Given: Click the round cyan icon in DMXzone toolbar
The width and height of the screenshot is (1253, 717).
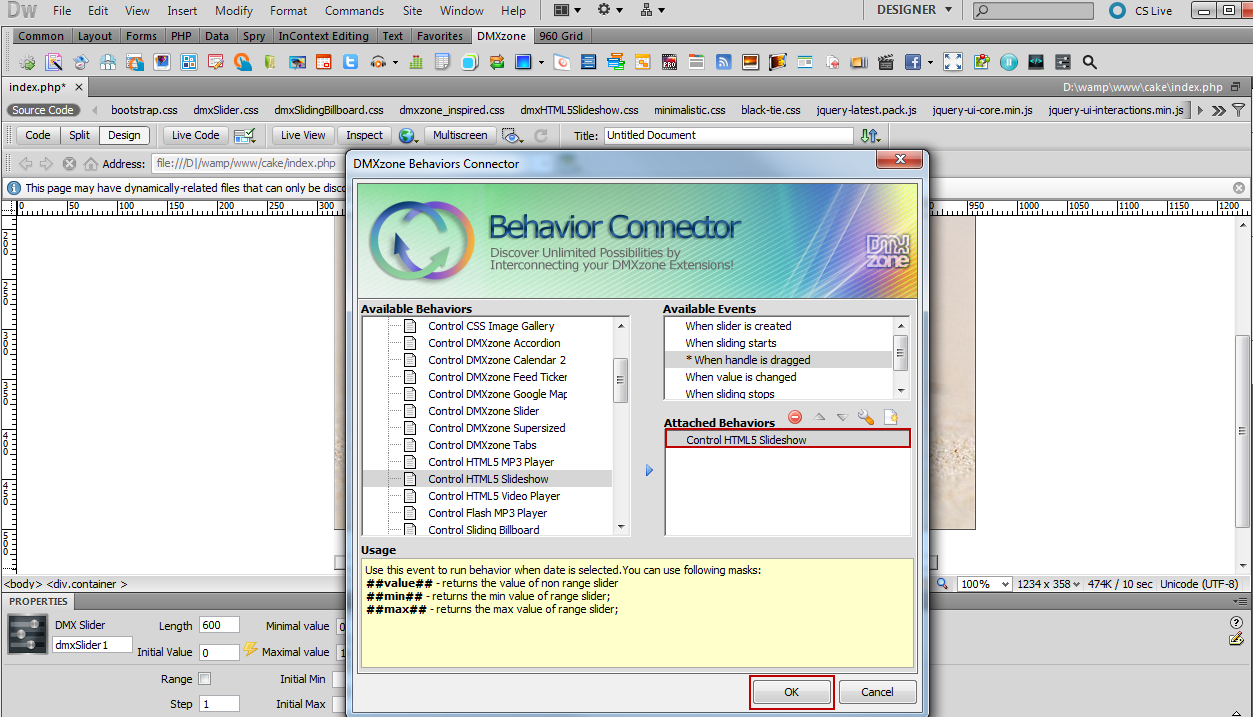Looking at the screenshot, I should tap(1009, 62).
